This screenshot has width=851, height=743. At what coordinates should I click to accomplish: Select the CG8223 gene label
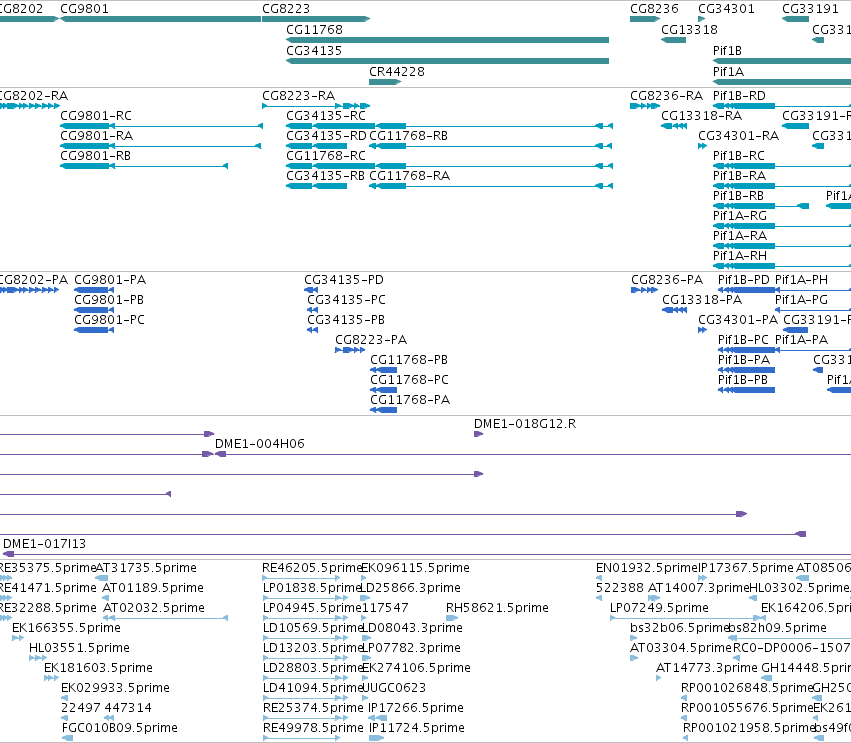[x=286, y=9]
